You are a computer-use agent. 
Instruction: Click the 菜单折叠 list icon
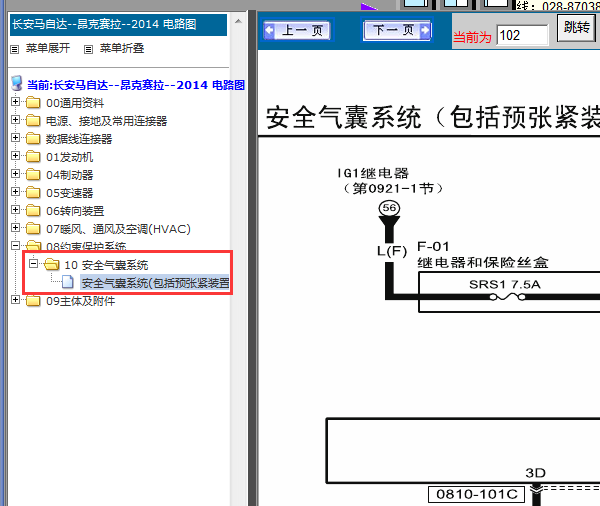[x=88, y=49]
